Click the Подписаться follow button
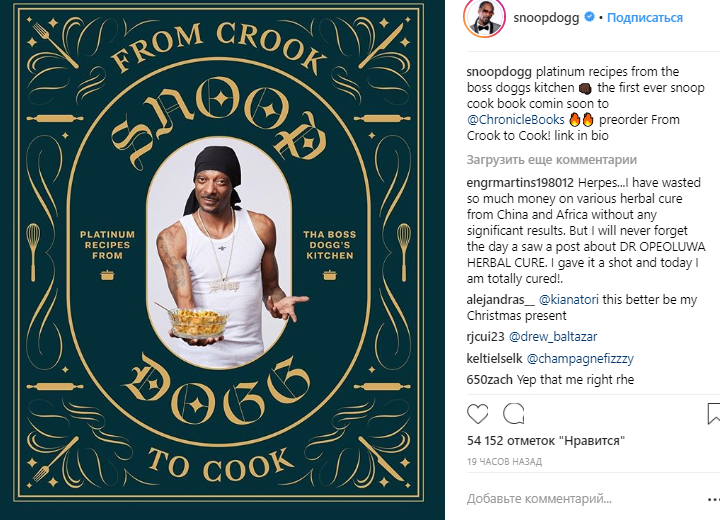720x520 pixels. pos(645,17)
